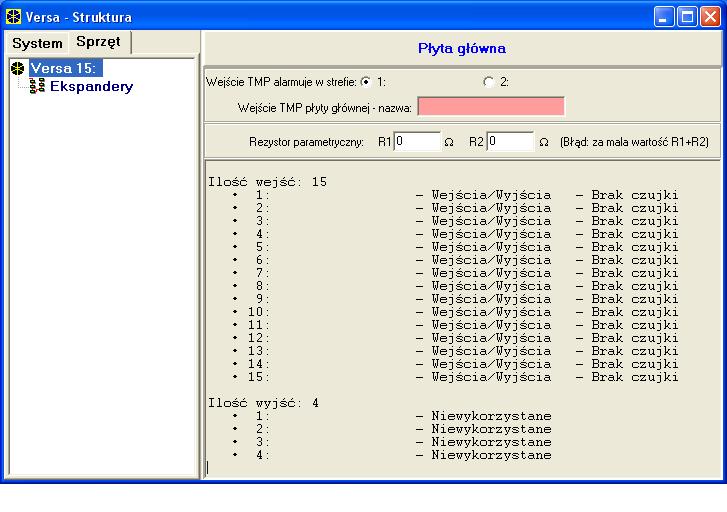The image size is (727, 512).
Task: Click input row 7: Wejścia/Wyjścia
Action: click(x=491, y=273)
